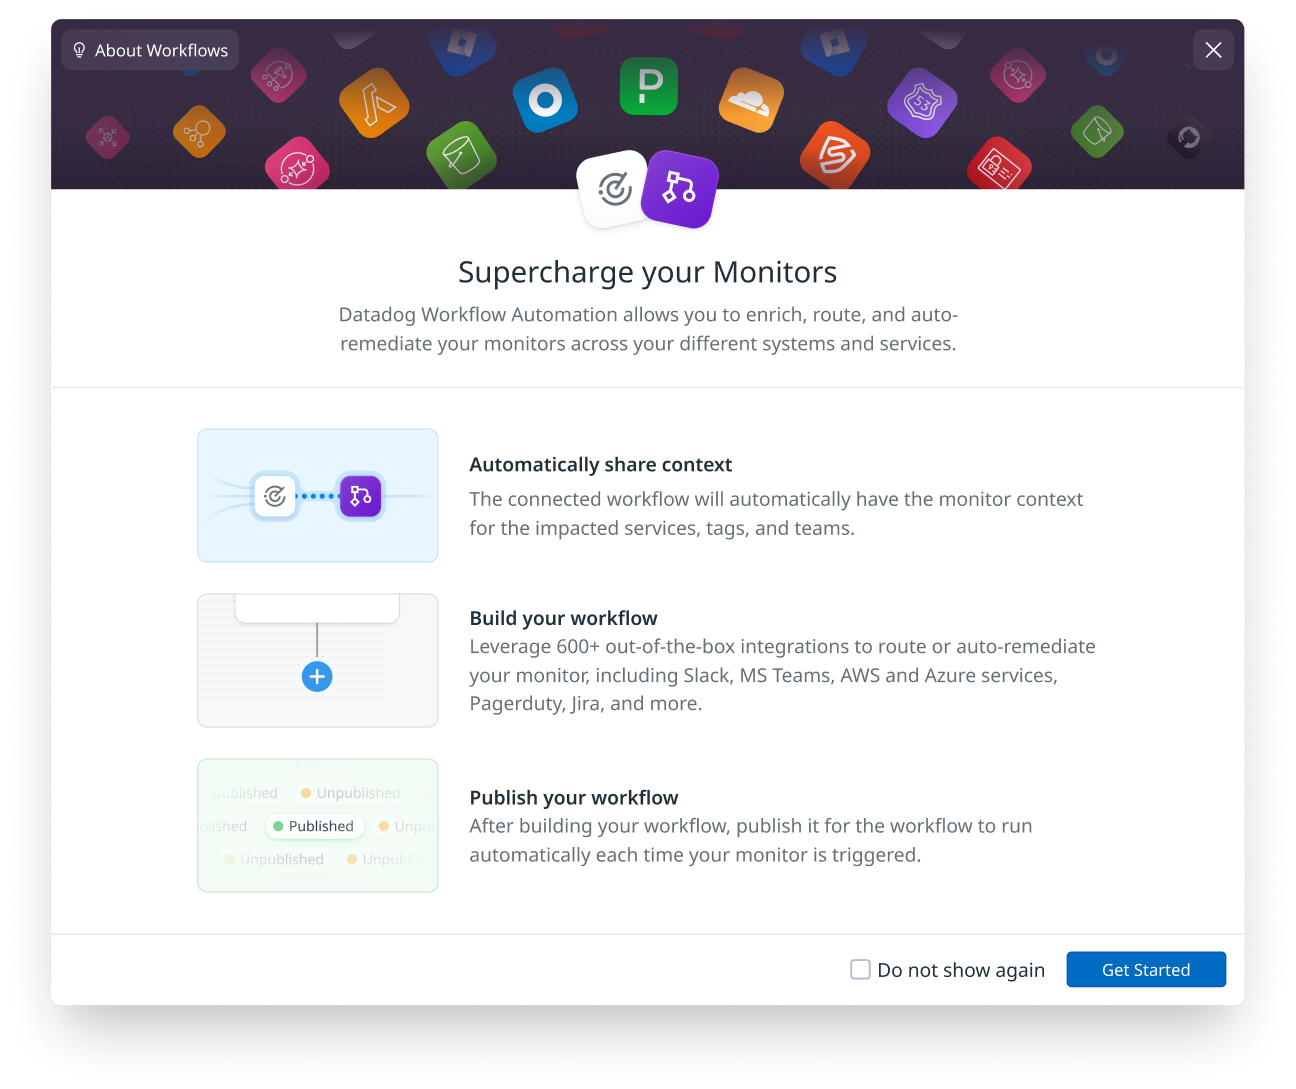Click the Do not show again label
This screenshot has width=1296, height=1089.
point(961,970)
